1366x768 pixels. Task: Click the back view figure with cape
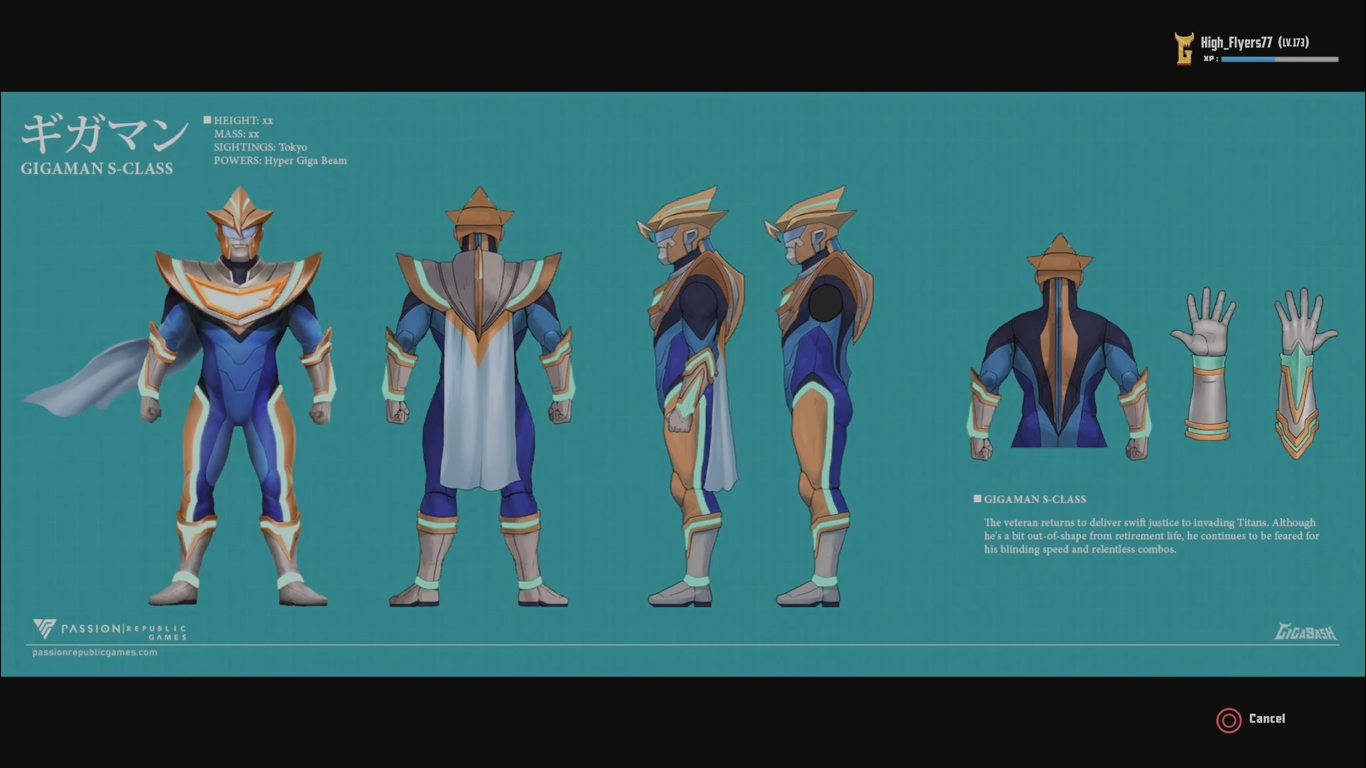[479, 396]
